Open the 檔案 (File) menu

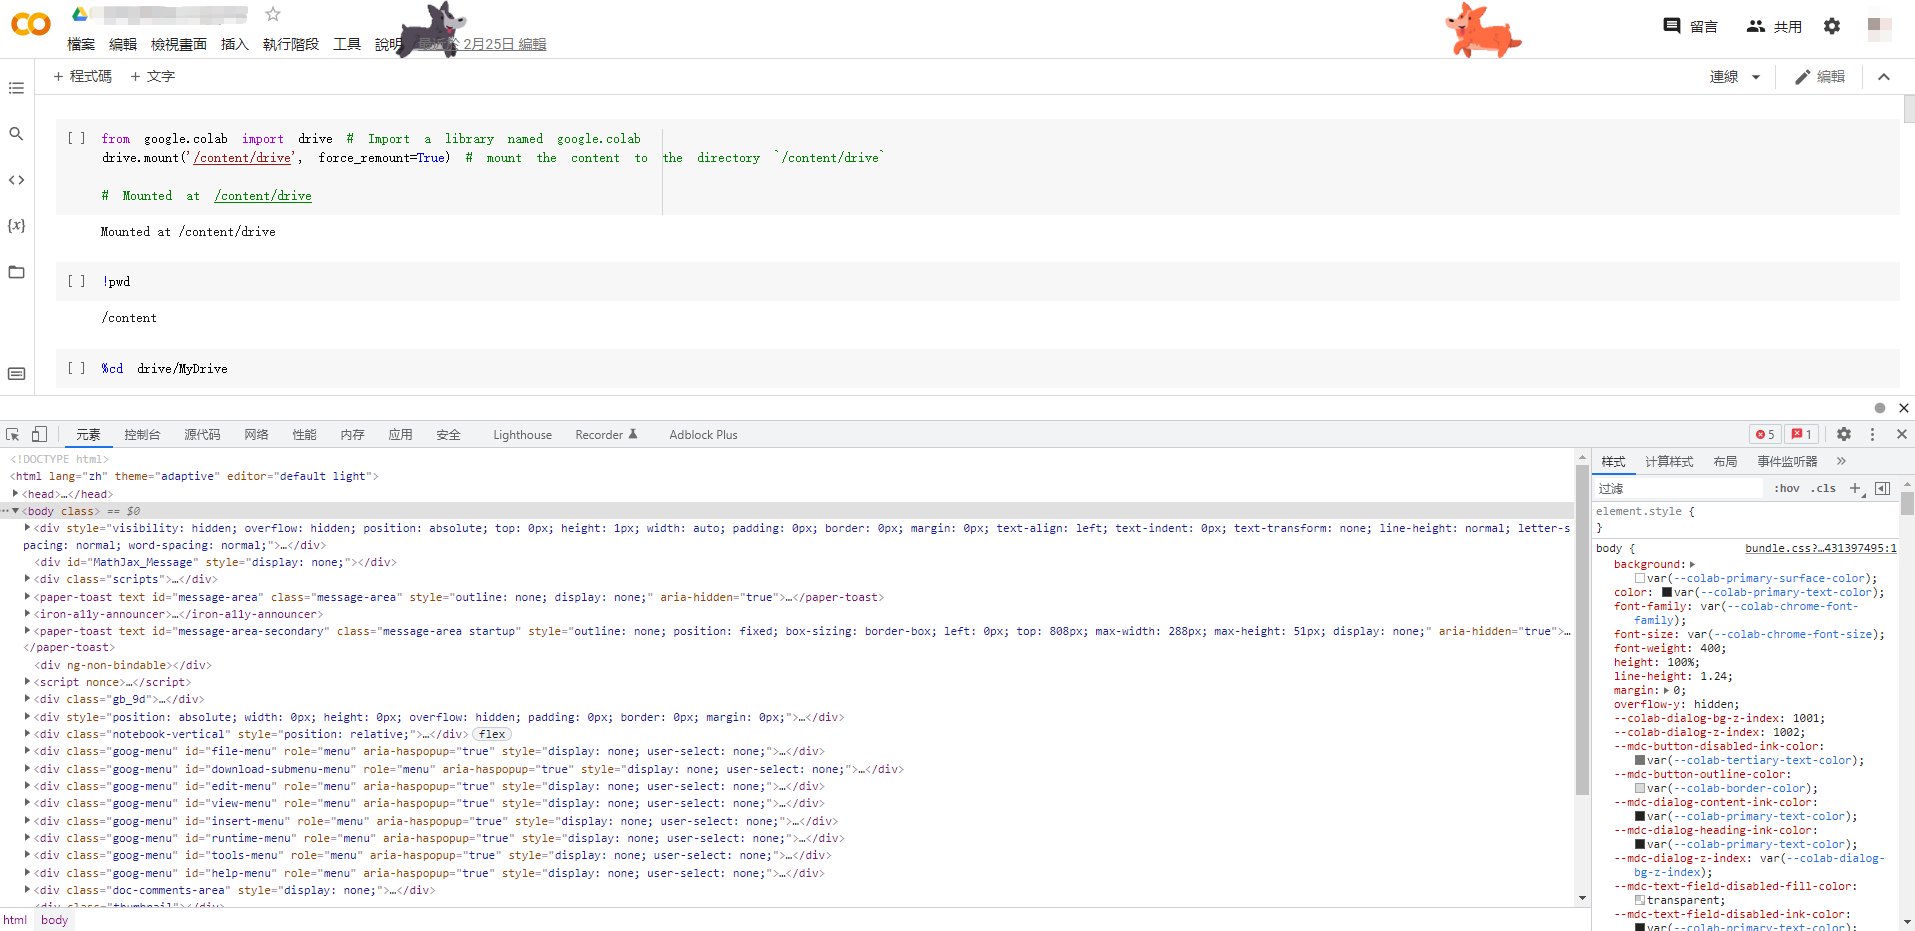pos(81,44)
